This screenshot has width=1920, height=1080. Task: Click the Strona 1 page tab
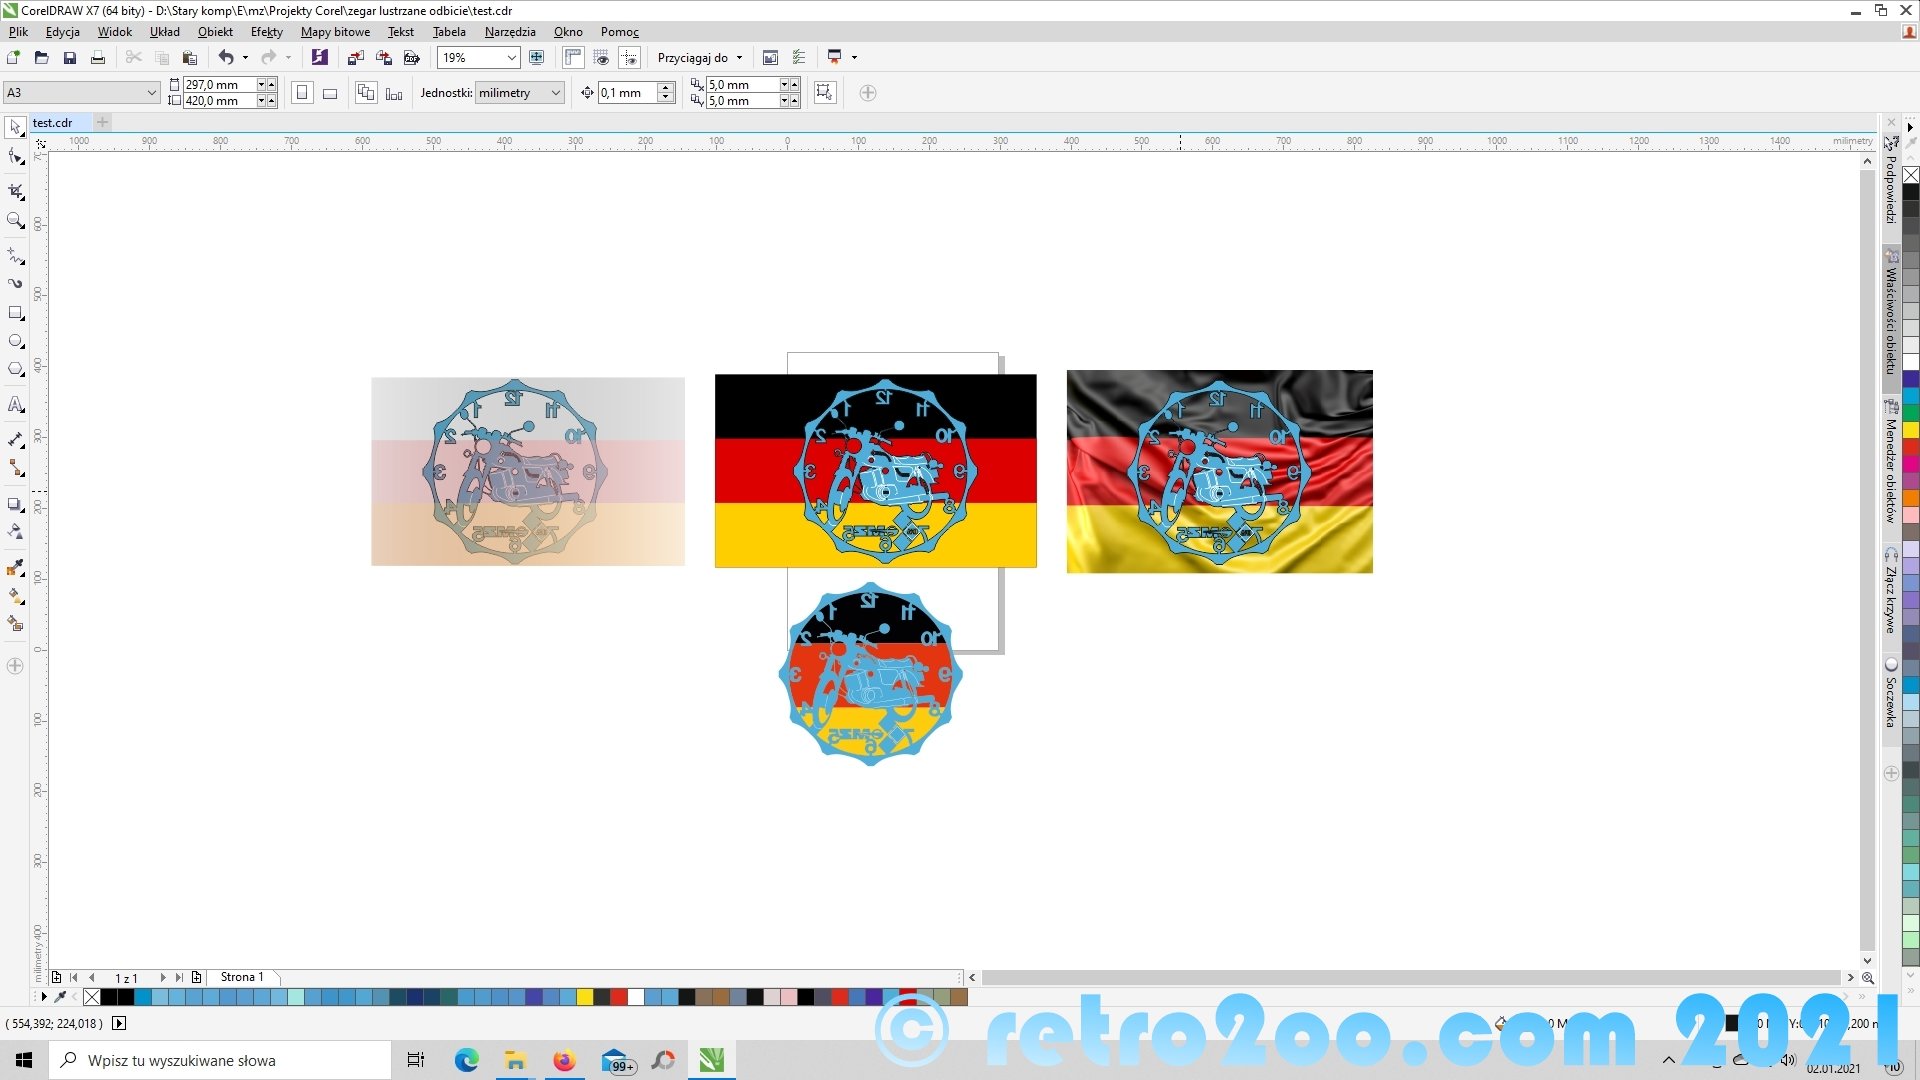click(242, 977)
